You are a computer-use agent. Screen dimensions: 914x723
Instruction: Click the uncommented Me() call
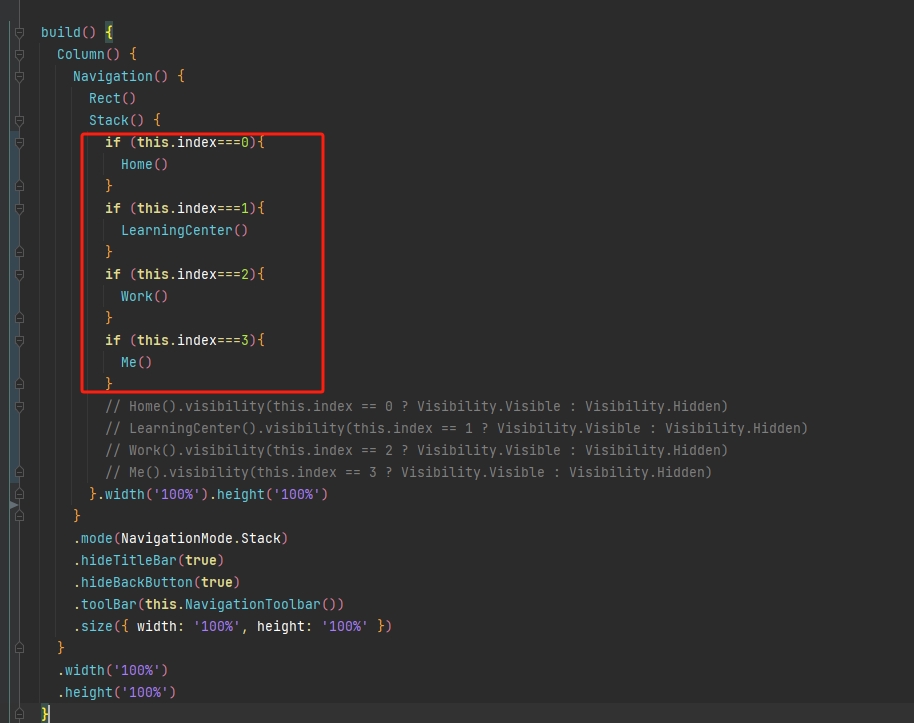pos(136,362)
